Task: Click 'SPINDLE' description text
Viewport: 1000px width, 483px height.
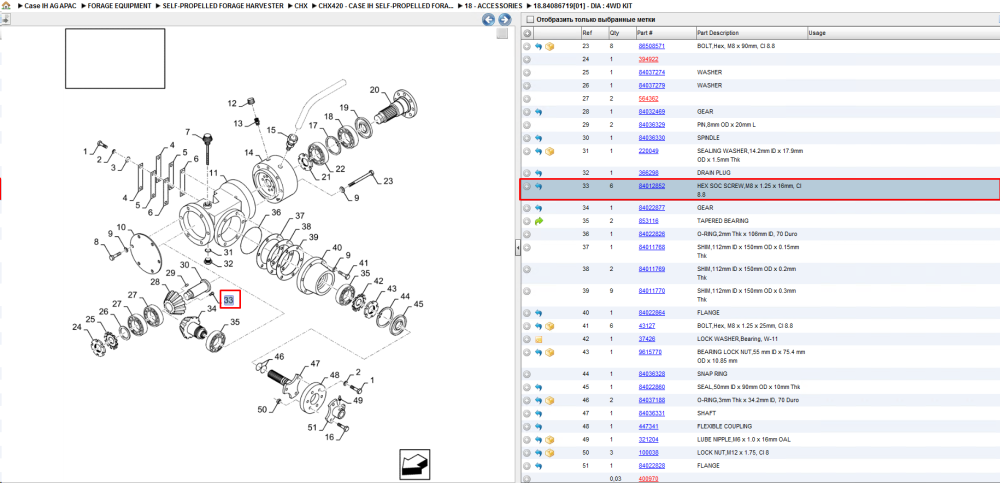Action: 708,138
